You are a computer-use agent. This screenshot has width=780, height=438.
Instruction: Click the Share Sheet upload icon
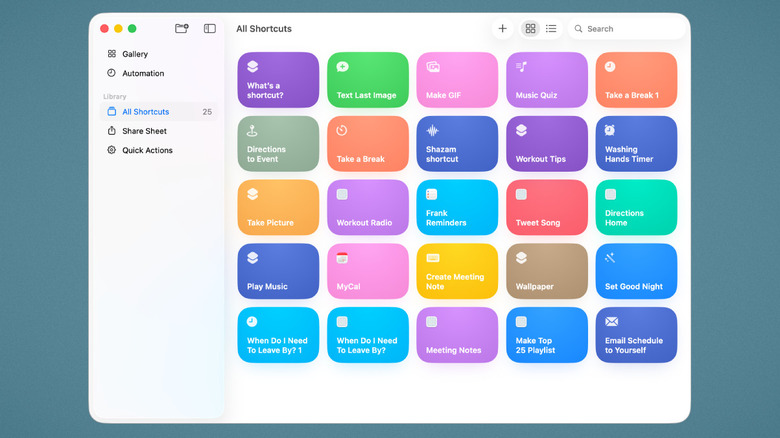click(x=111, y=130)
